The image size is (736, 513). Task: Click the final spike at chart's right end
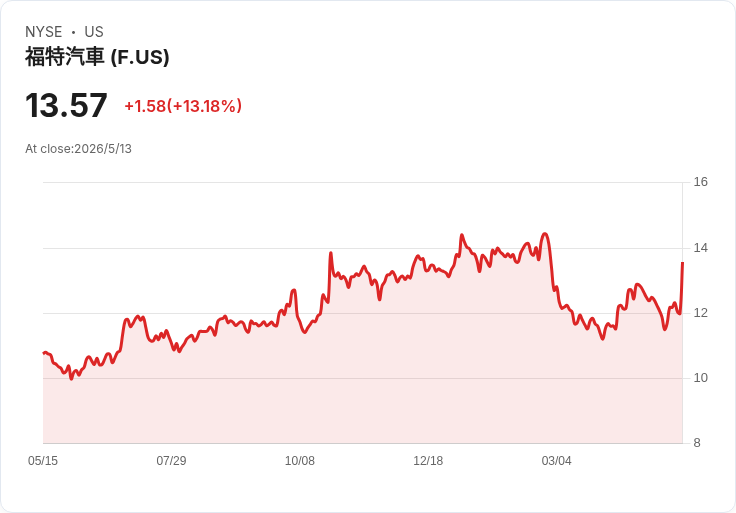(x=682, y=263)
